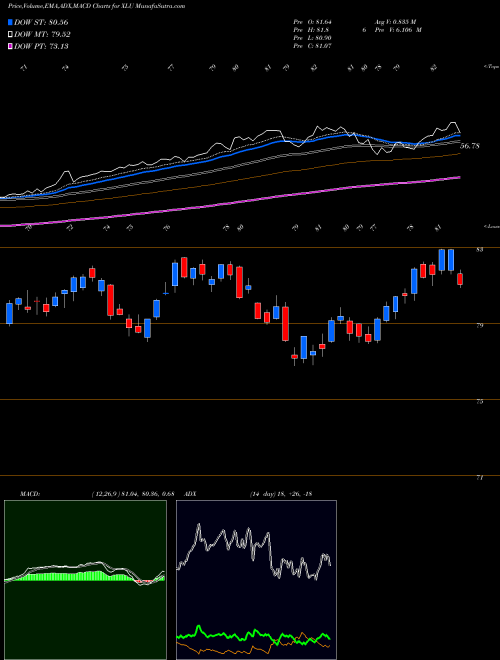
Task: Select the 'DOW ST: 80.56' legend label
Action: coord(41,22)
